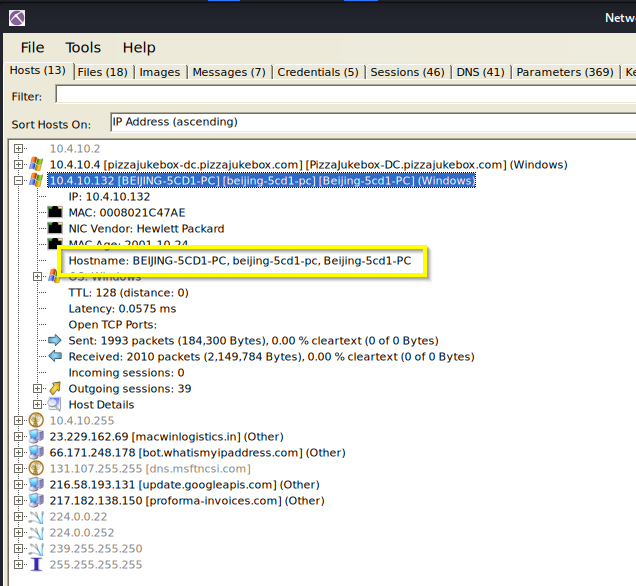Select the 66.171.248.178 bot.whatismyipaddress.com host
The height and width of the screenshot is (586, 636).
197,453
